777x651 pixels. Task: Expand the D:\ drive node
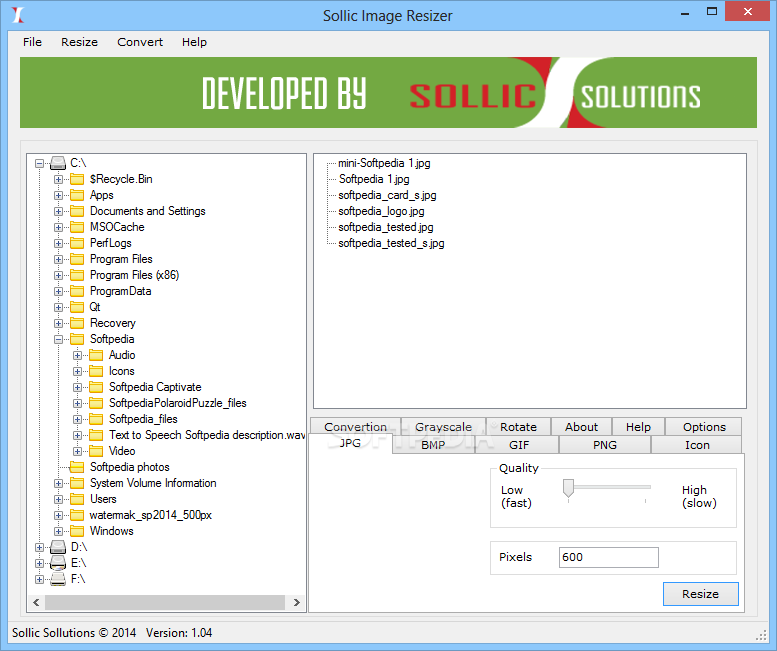pos(40,547)
